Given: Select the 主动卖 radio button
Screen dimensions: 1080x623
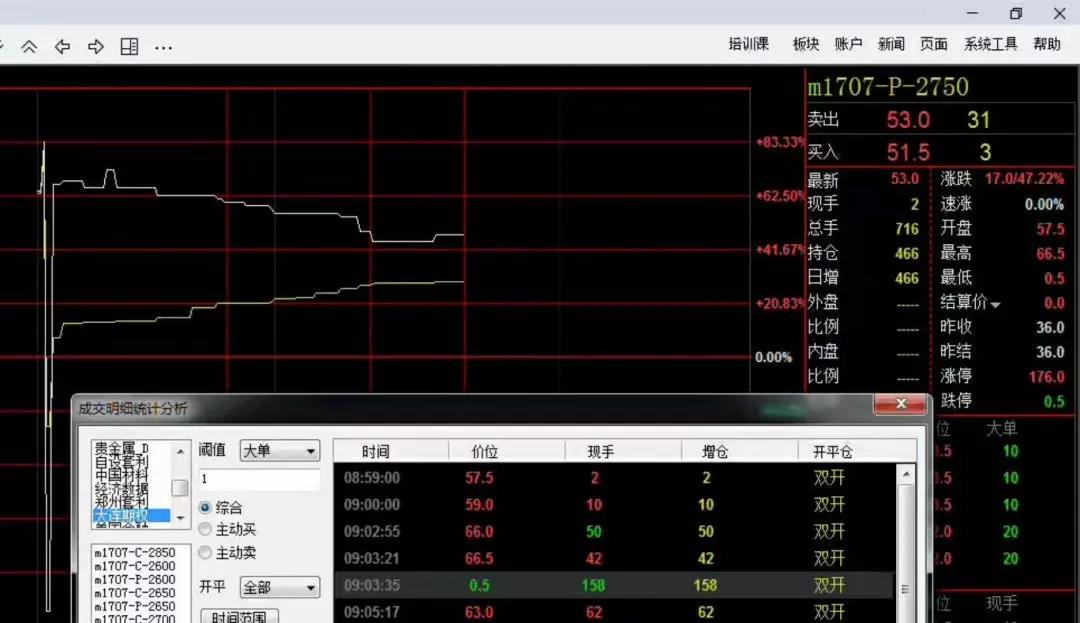Looking at the screenshot, I should (x=206, y=552).
